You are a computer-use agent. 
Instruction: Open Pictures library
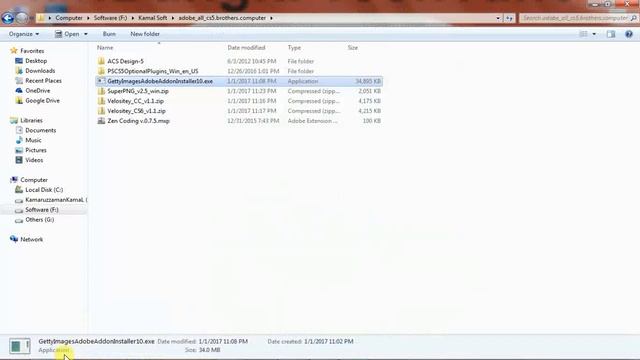36,150
